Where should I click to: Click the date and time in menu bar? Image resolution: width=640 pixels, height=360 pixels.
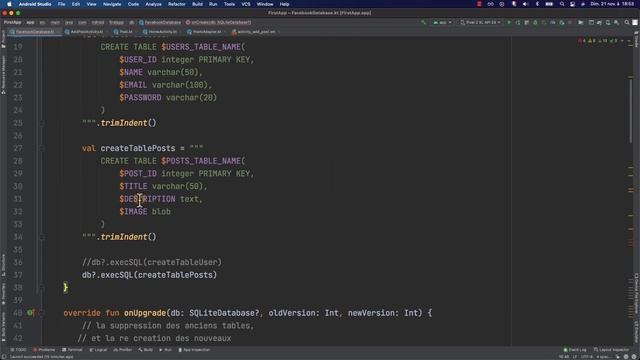(x=612, y=4)
